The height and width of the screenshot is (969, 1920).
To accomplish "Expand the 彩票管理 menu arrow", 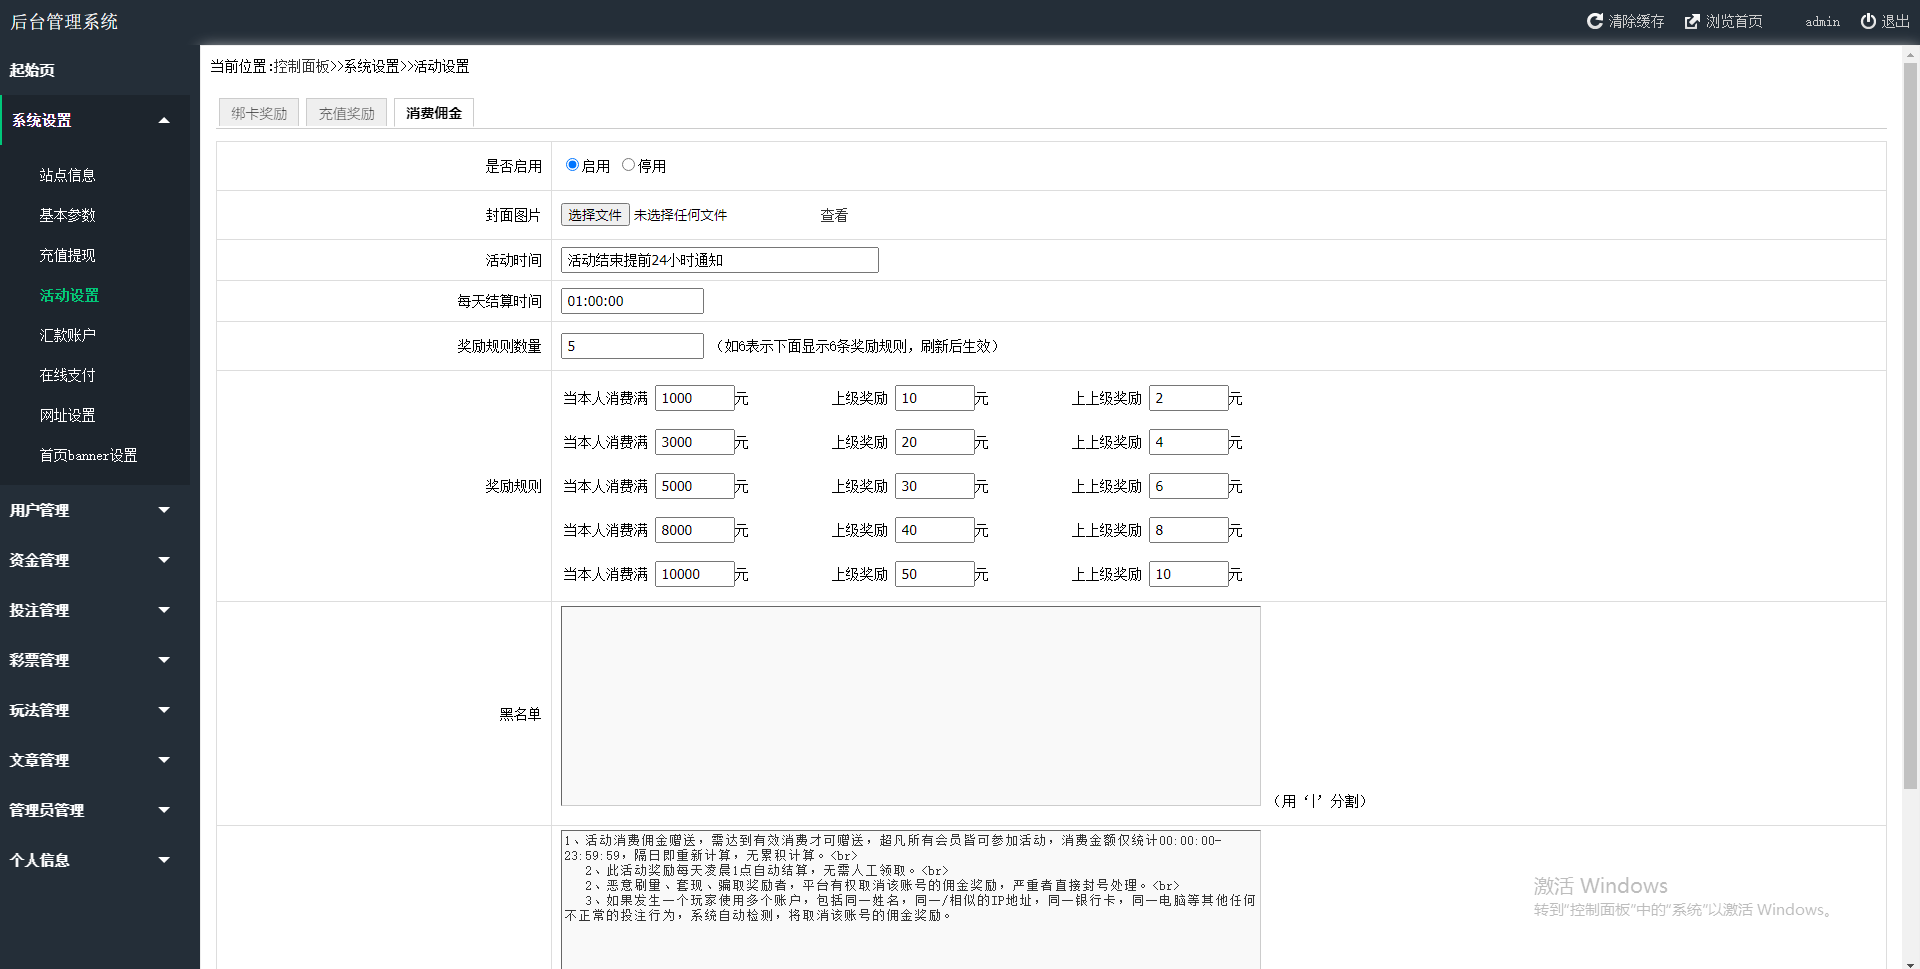I will 164,660.
